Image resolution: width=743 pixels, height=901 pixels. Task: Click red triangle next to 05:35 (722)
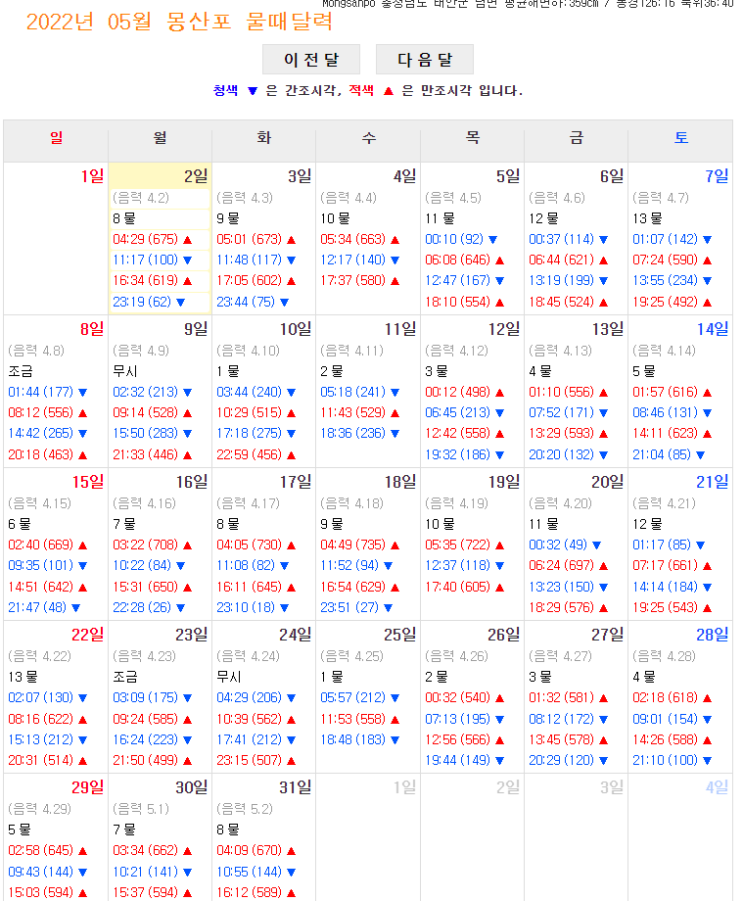click(499, 545)
